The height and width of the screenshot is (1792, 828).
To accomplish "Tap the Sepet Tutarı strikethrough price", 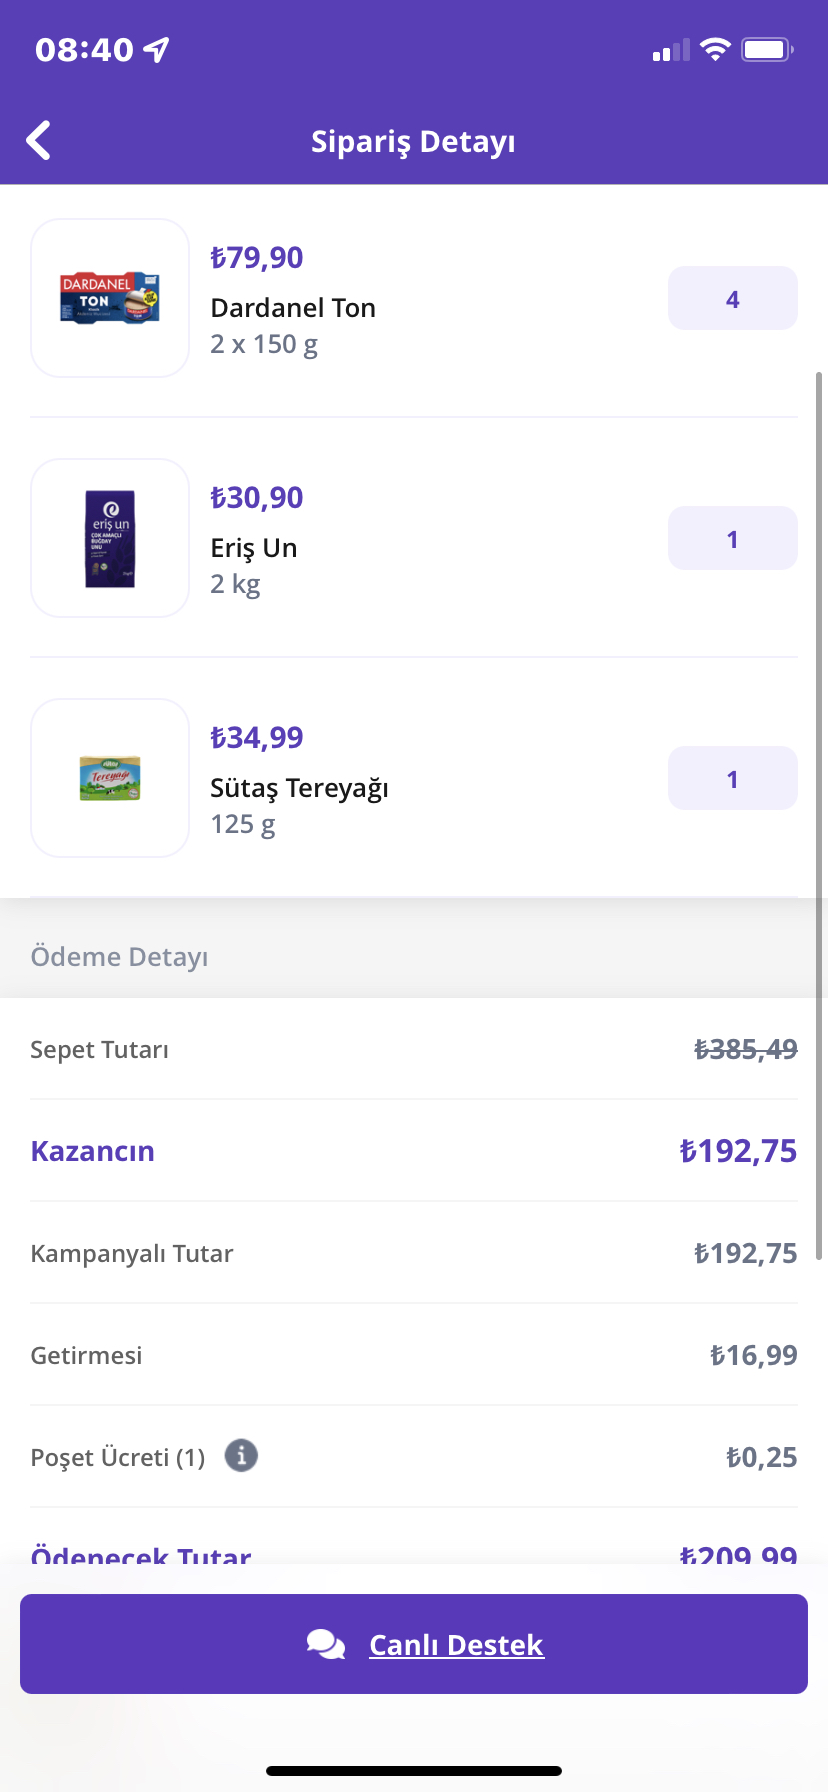I will [746, 1049].
